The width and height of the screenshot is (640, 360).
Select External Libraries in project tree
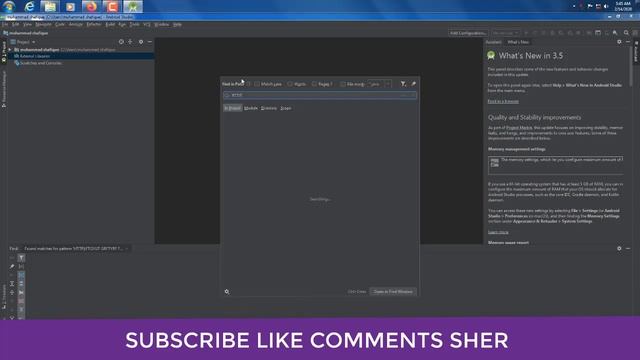(35, 56)
